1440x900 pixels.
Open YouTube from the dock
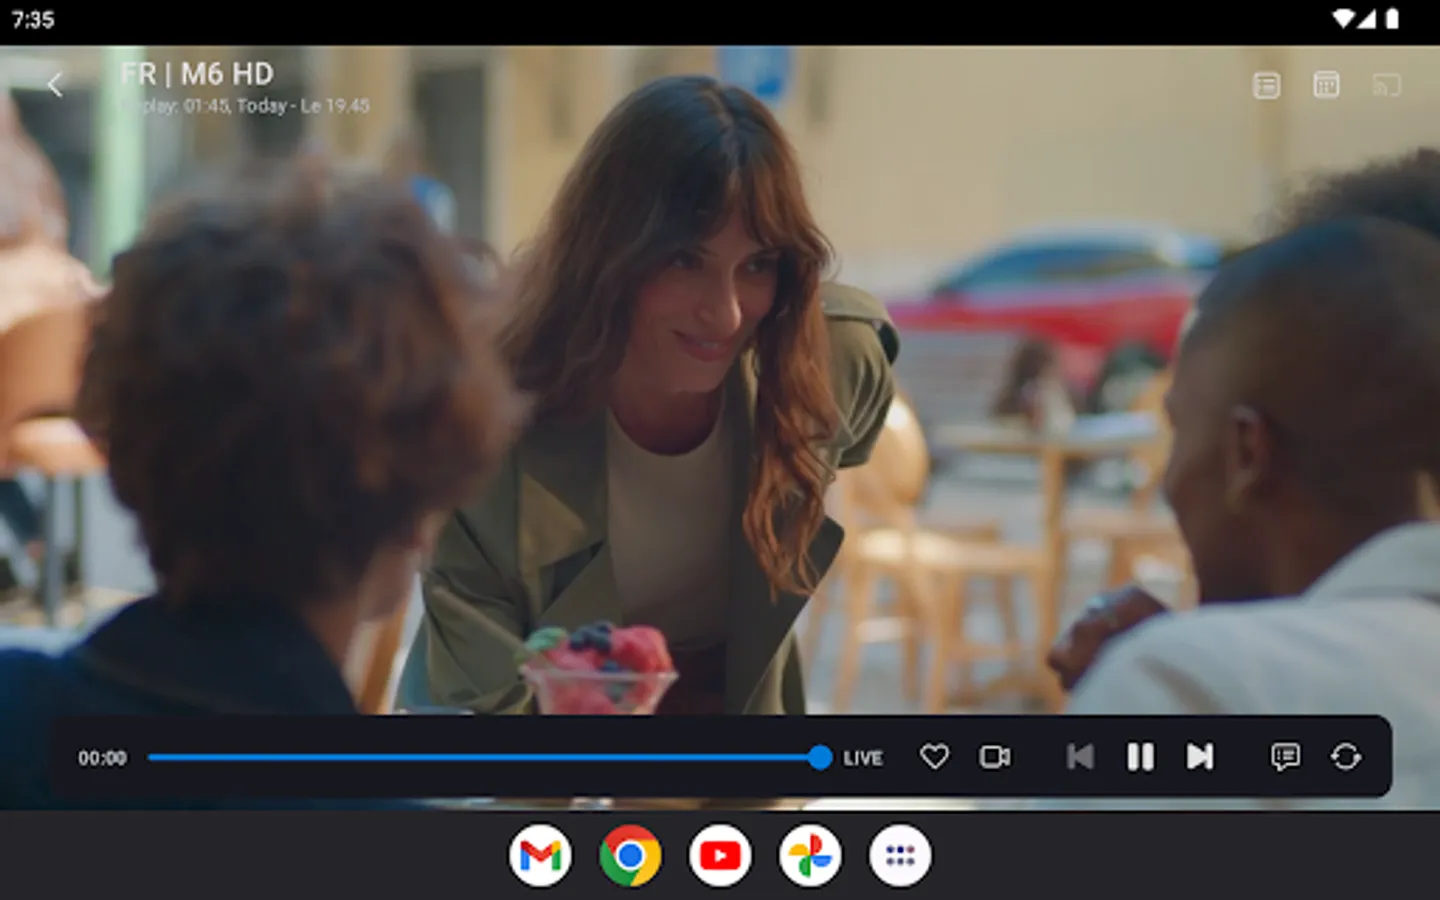click(x=720, y=856)
